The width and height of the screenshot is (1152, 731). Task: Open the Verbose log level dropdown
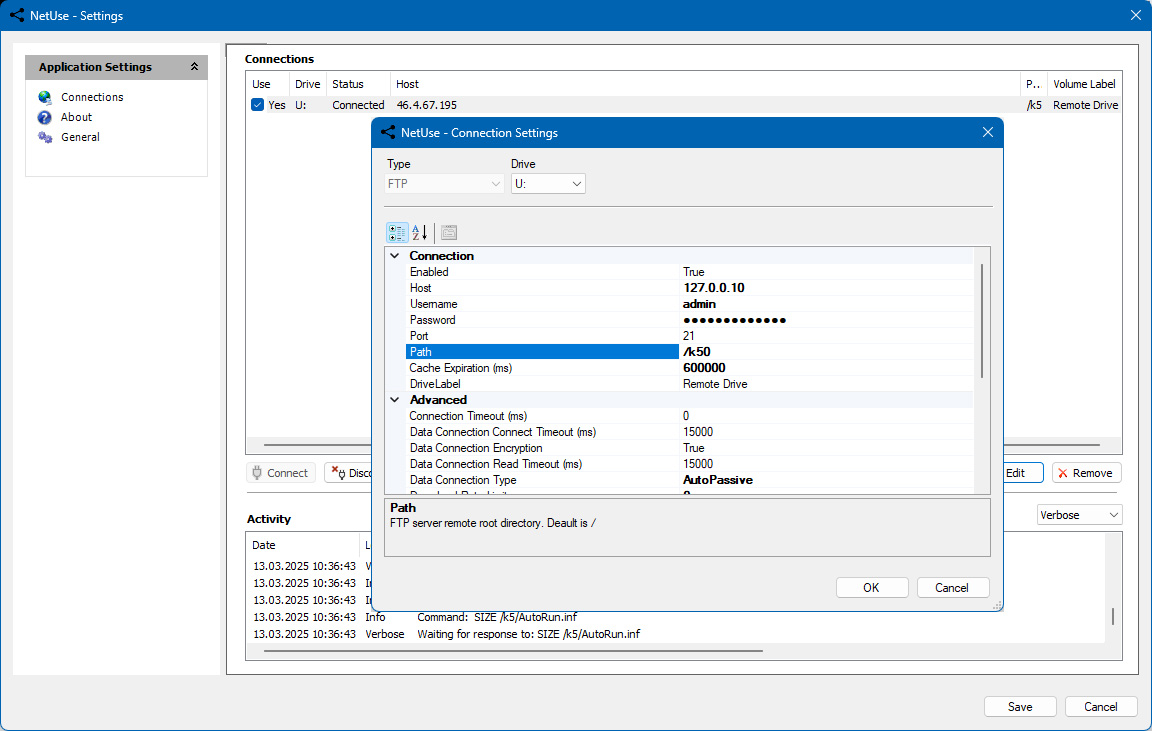(1079, 515)
